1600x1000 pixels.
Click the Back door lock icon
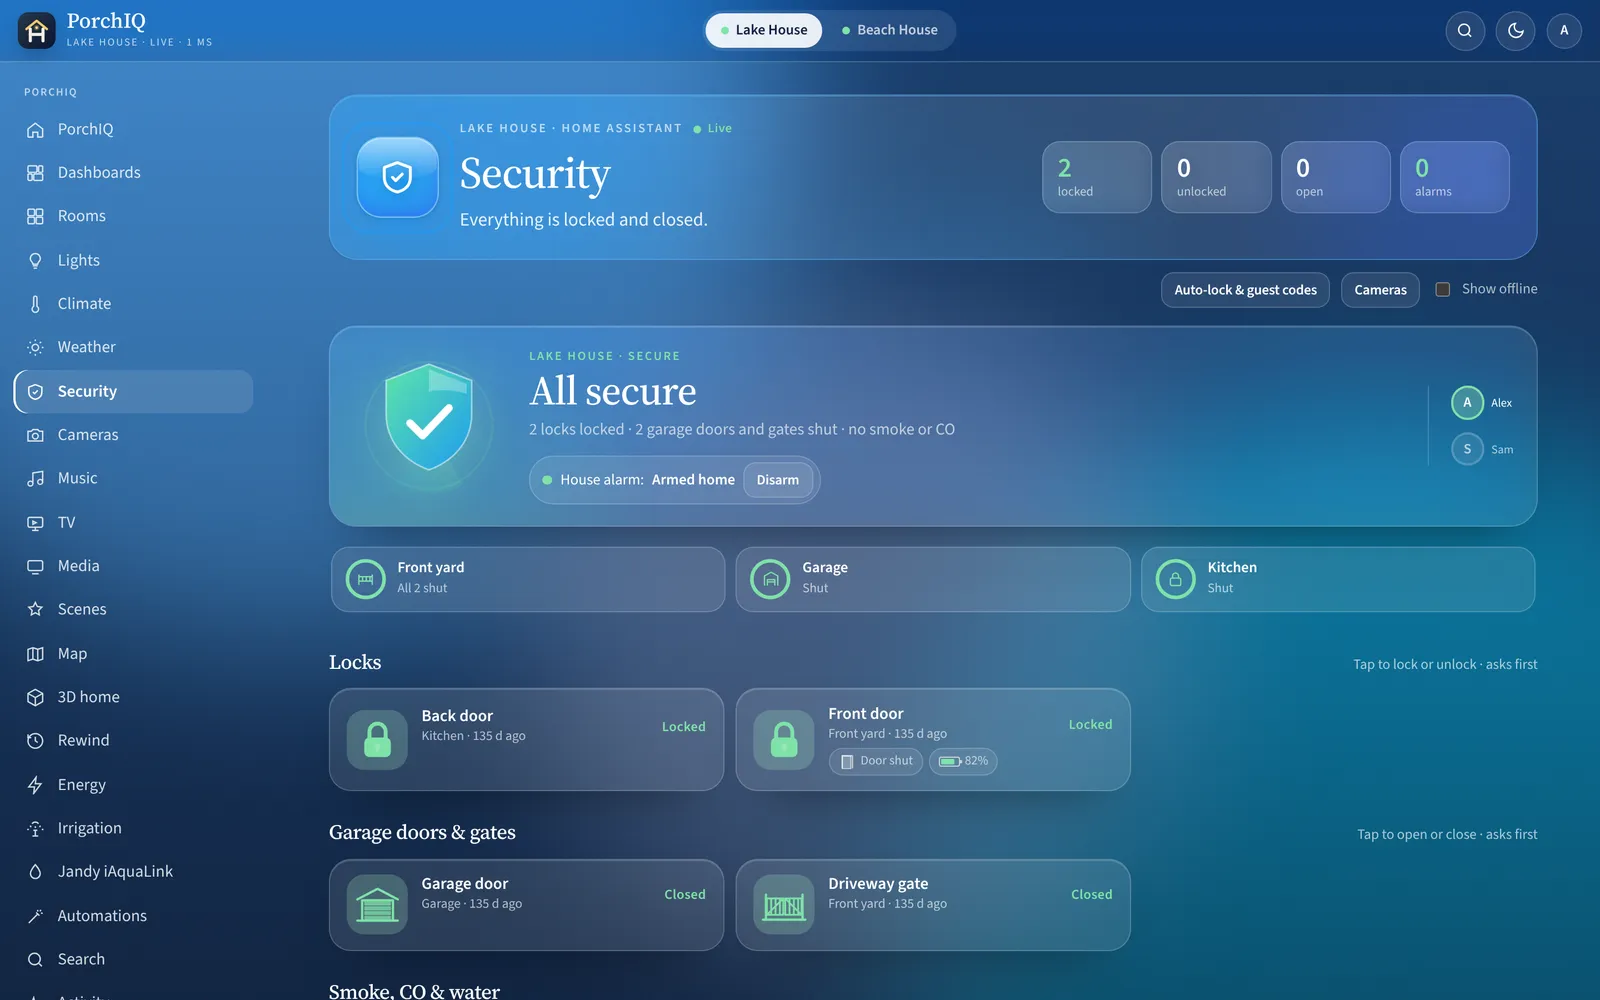[377, 739]
